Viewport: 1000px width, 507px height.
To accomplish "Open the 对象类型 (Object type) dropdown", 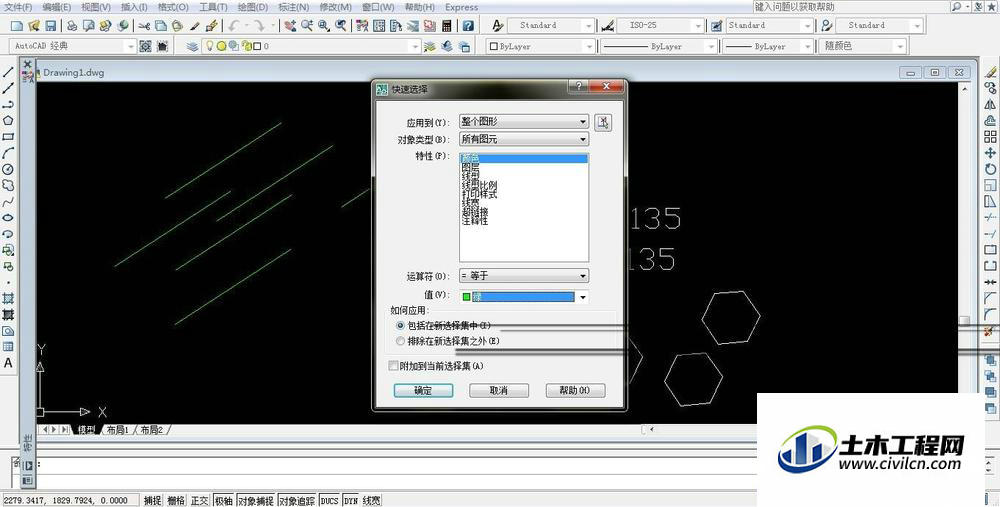I will (524, 138).
